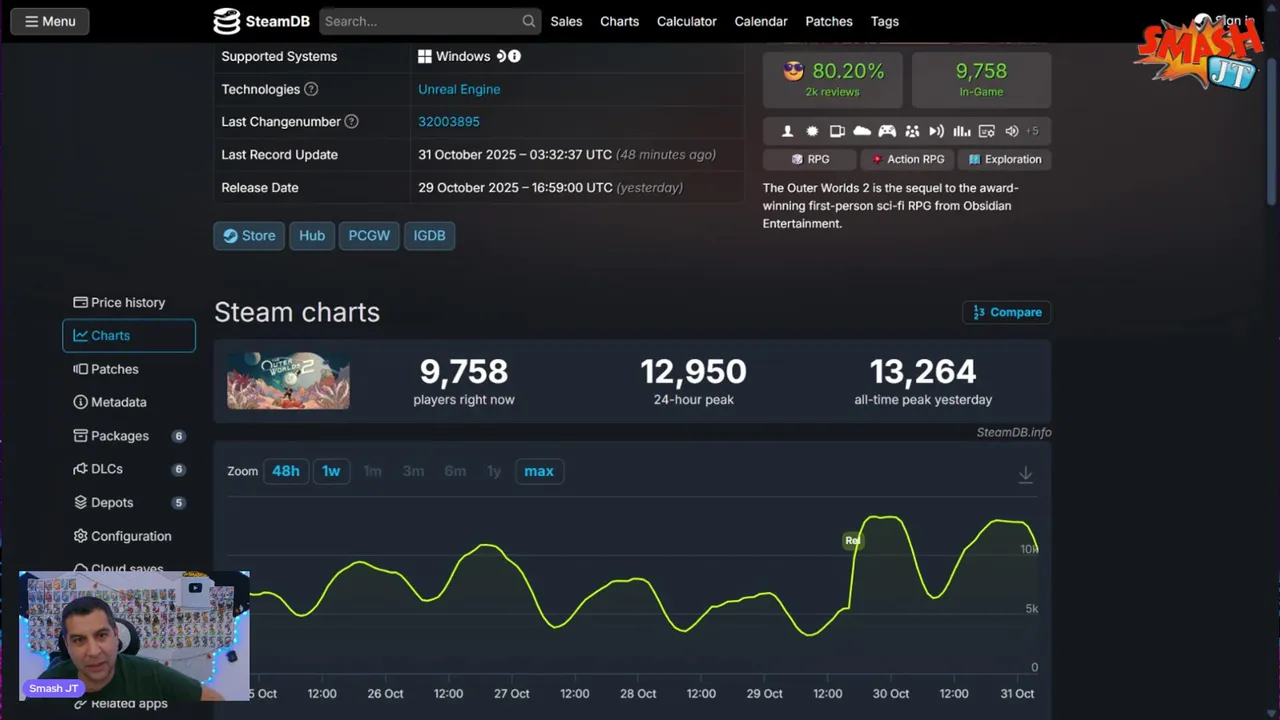Open the IGDB button
The image size is (1280, 720).
[429, 236]
